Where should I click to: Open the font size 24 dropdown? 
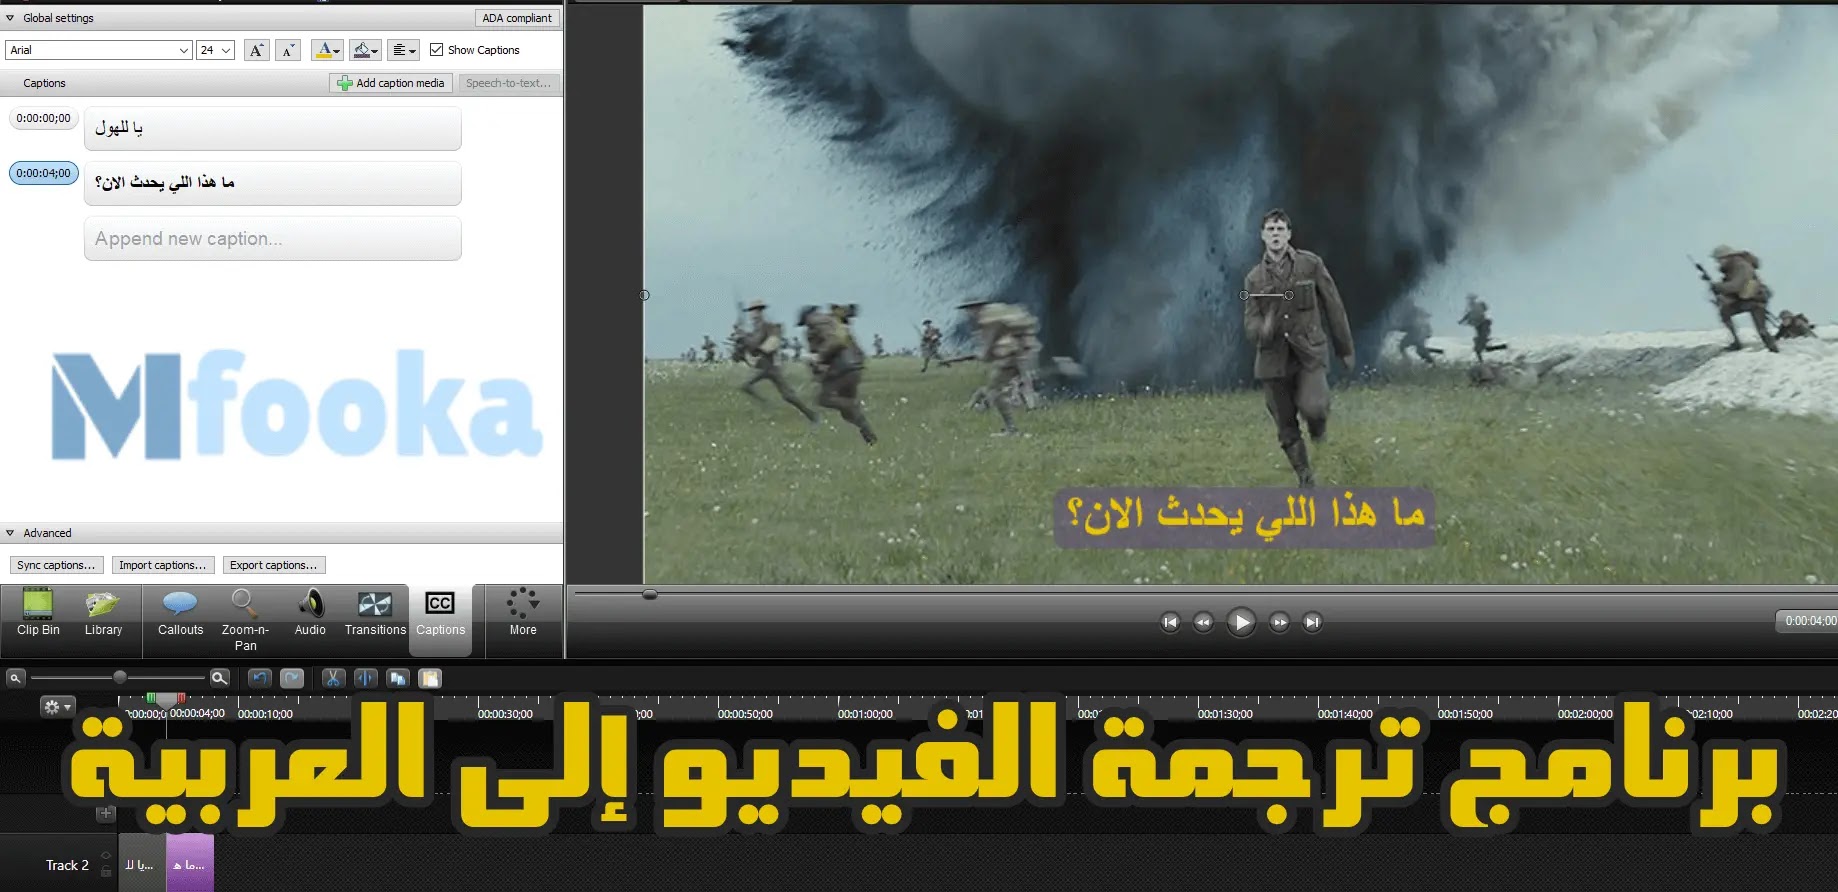pyautogui.click(x=215, y=50)
